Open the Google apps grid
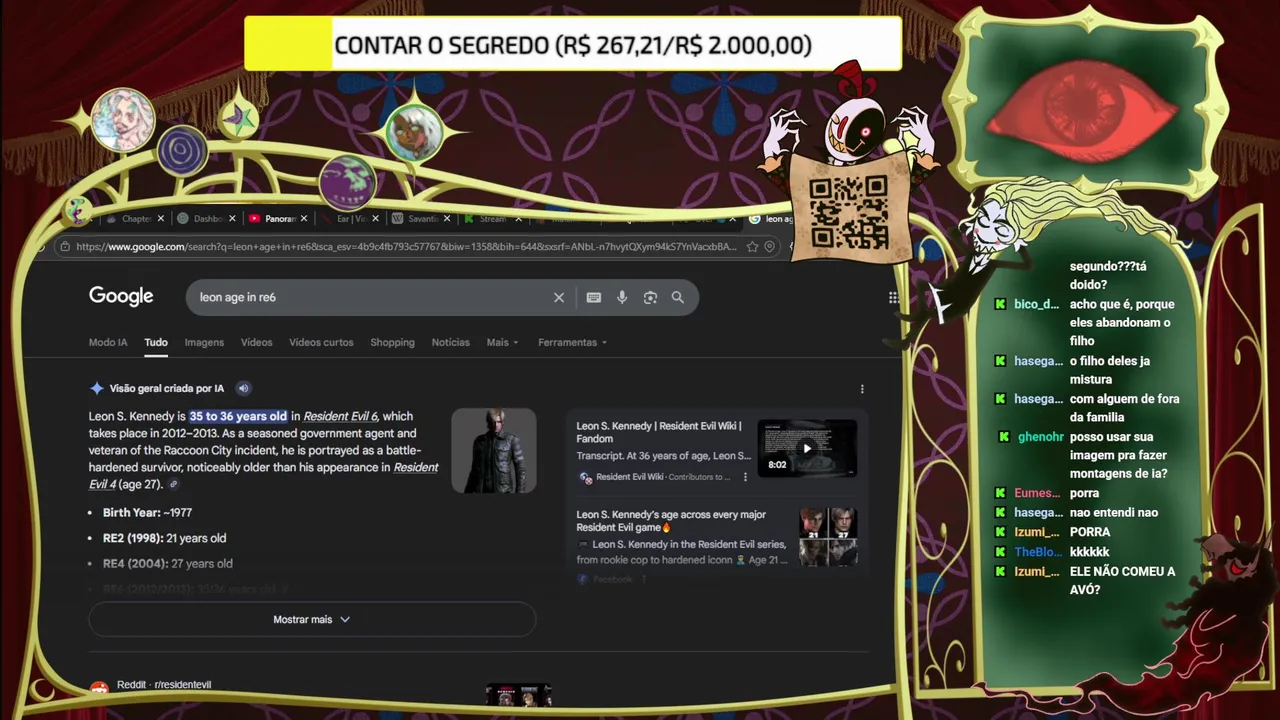Image resolution: width=1280 pixels, height=720 pixels. point(893,297)
